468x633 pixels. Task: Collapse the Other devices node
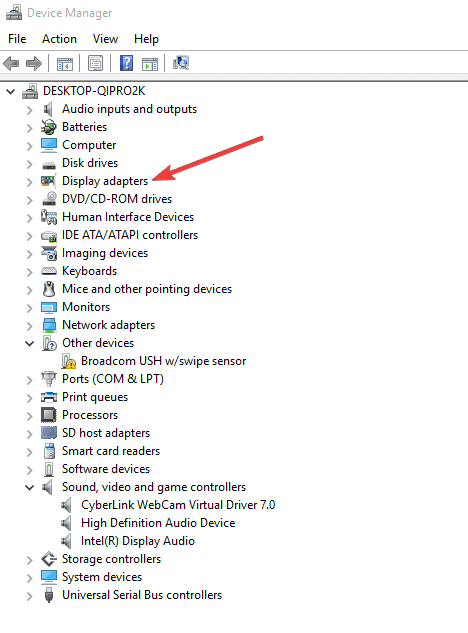29,344
